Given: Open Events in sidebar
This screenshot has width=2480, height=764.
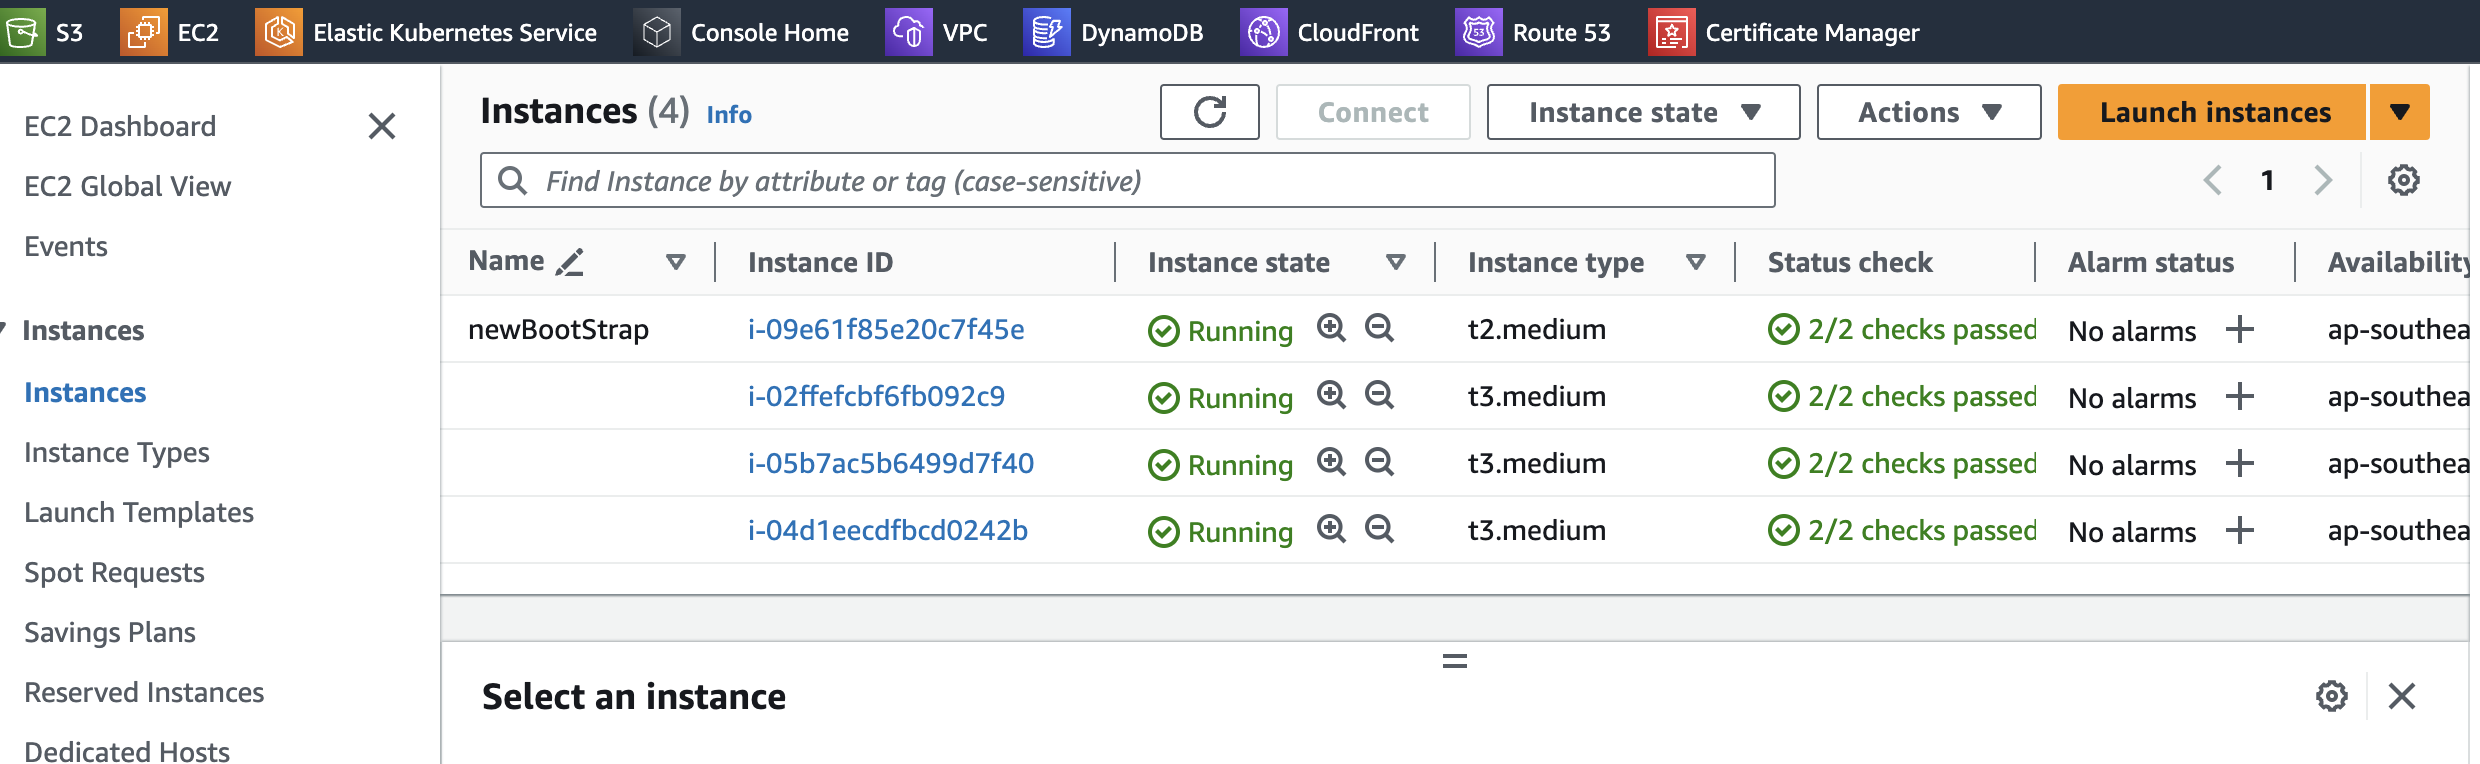Looking at the screenshot, I should pyautogui.click(x=66, y=246).
